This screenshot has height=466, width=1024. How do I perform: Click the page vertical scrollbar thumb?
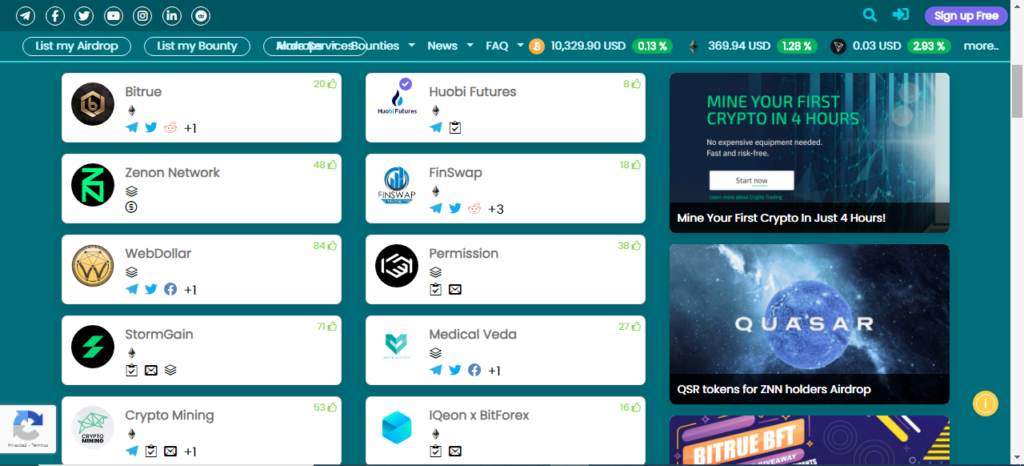pyautogui.click(x=1017, y=91)
